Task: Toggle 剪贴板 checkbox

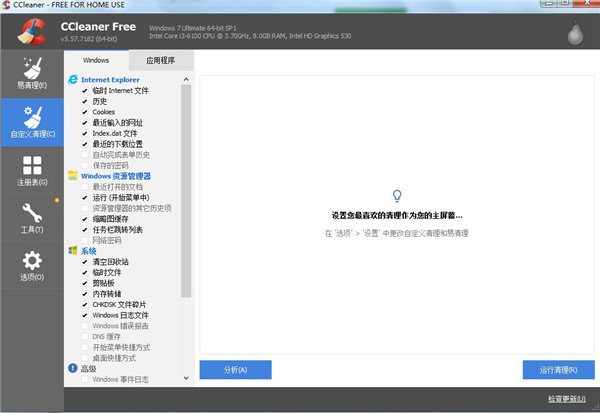Action: [x=85, y=284]
